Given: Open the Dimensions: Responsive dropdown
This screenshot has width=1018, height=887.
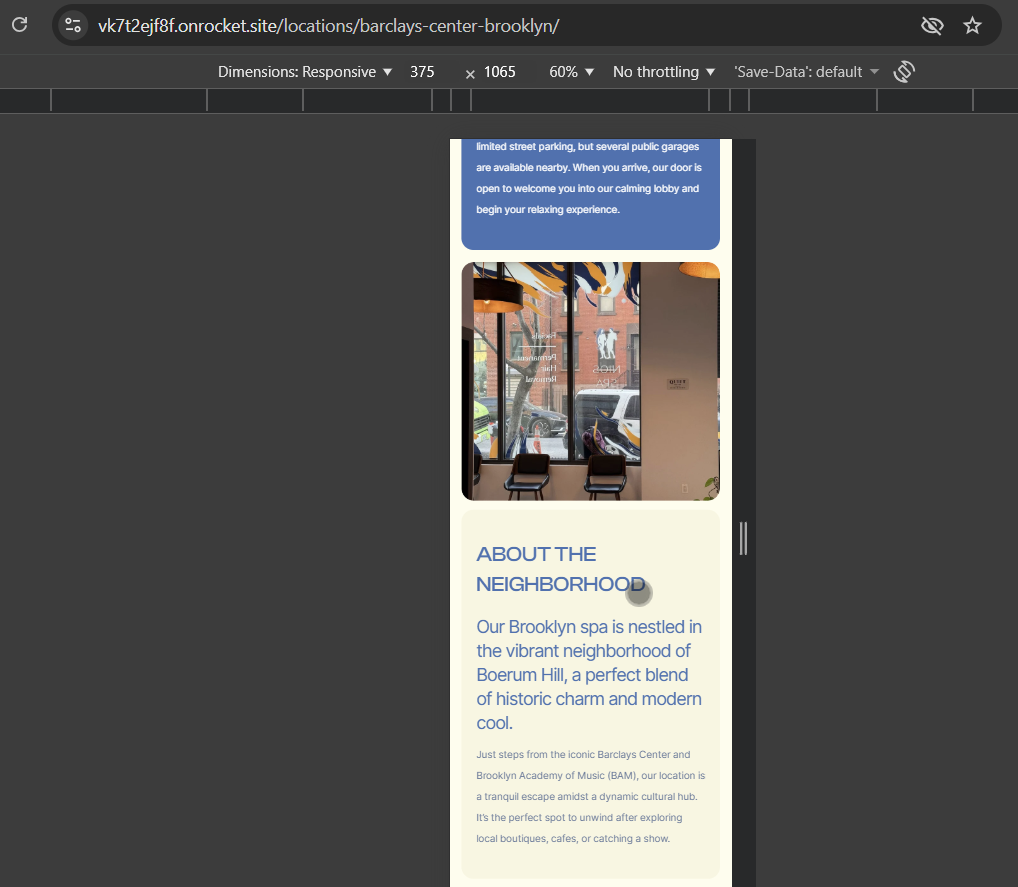Looking at the screenshot, I should [x=304, y=71].
